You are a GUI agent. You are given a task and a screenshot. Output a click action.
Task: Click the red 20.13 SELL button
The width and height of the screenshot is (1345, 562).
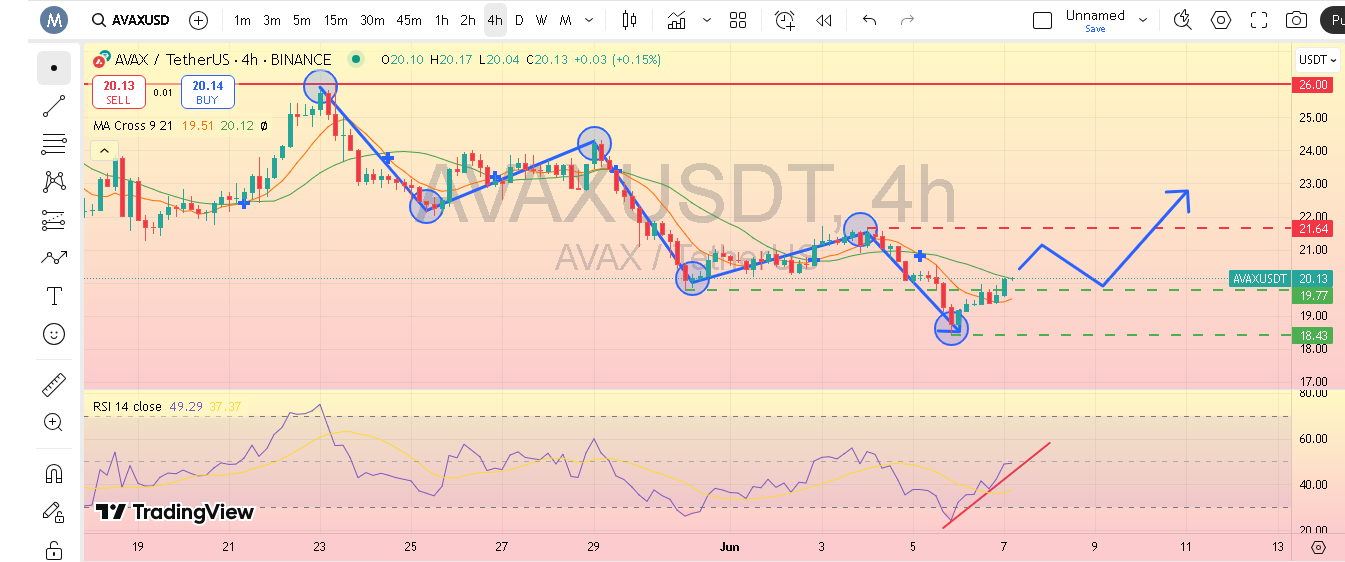click(x=118, y=92)
